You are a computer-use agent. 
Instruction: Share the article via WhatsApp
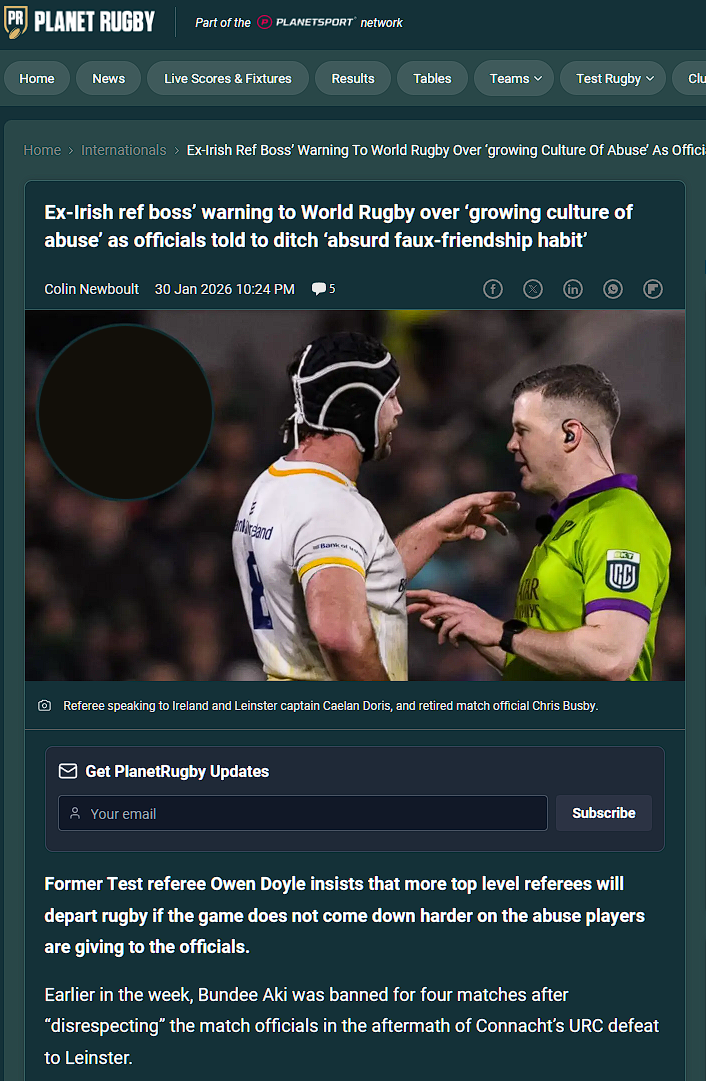pos(613,289)
